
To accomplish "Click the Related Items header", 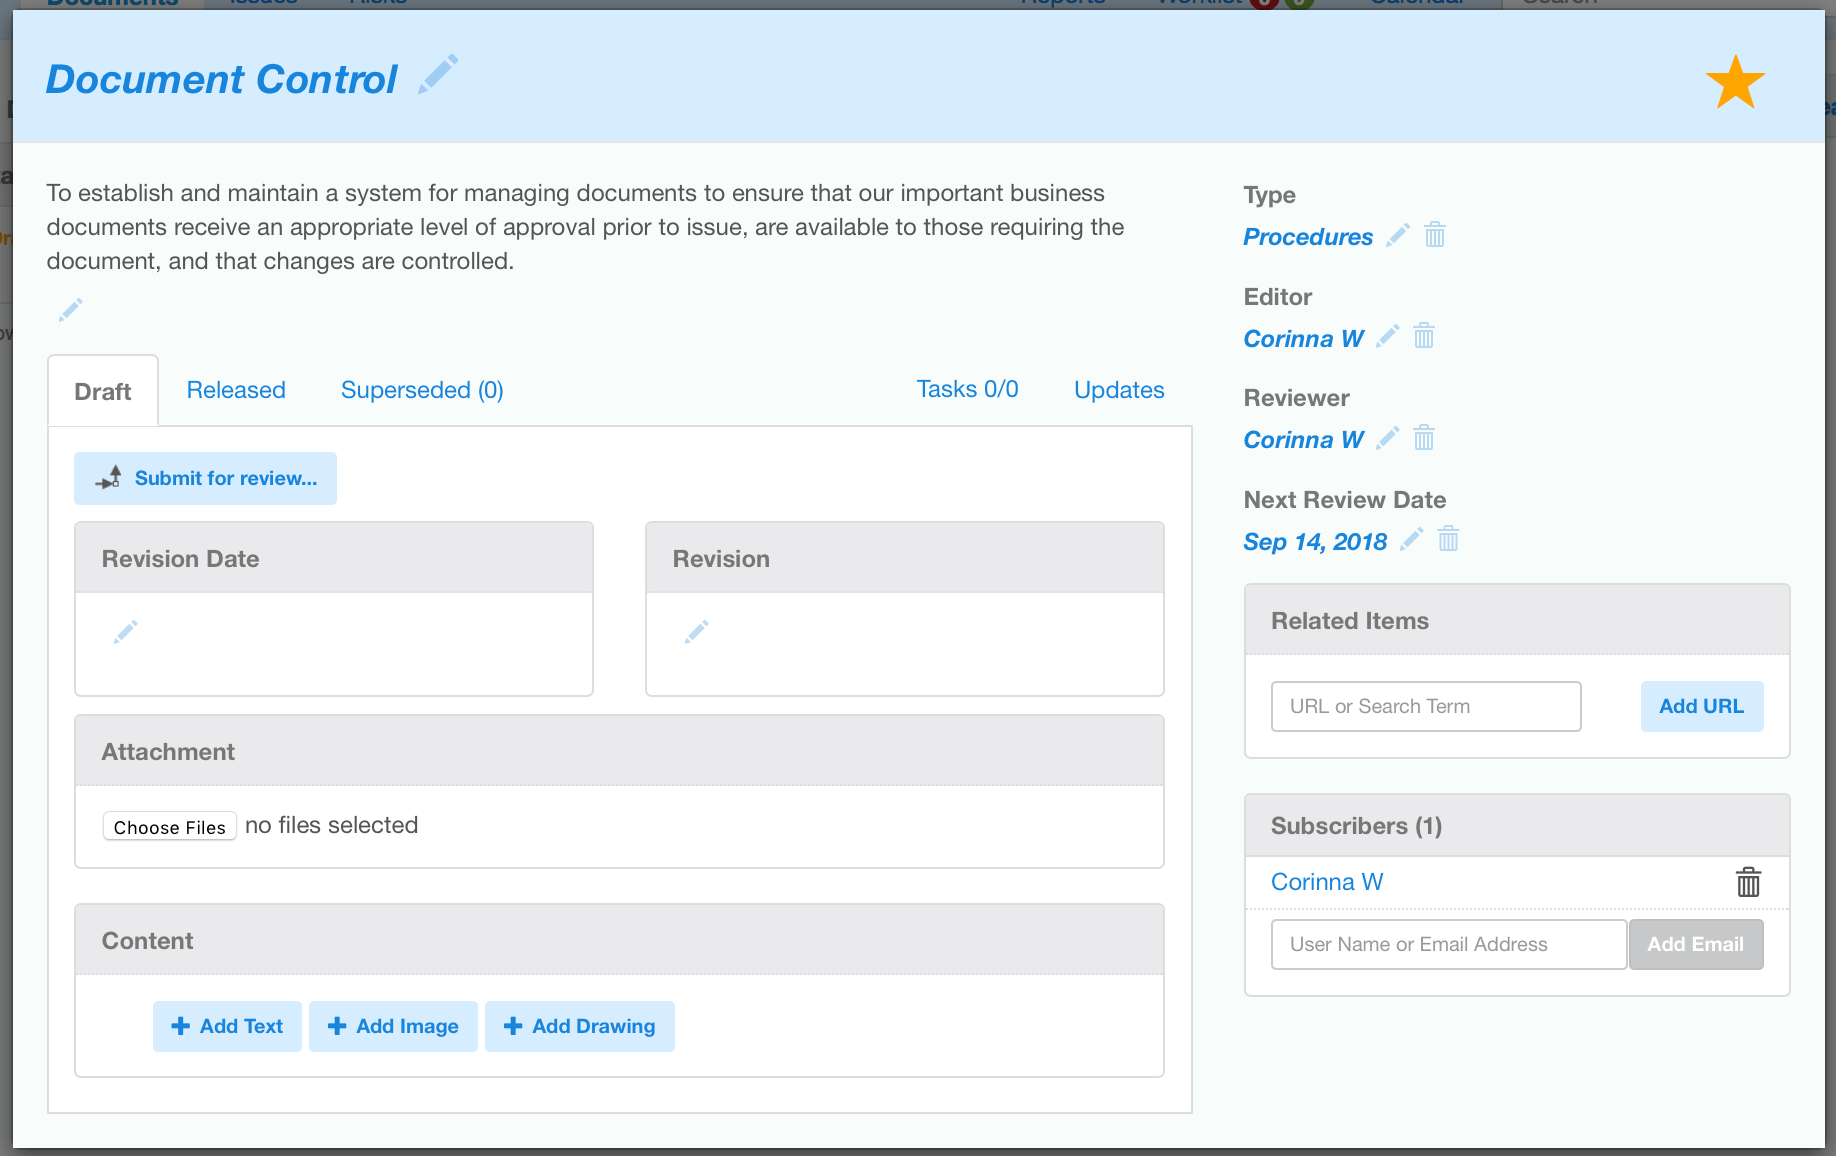I will [1517, 620].
